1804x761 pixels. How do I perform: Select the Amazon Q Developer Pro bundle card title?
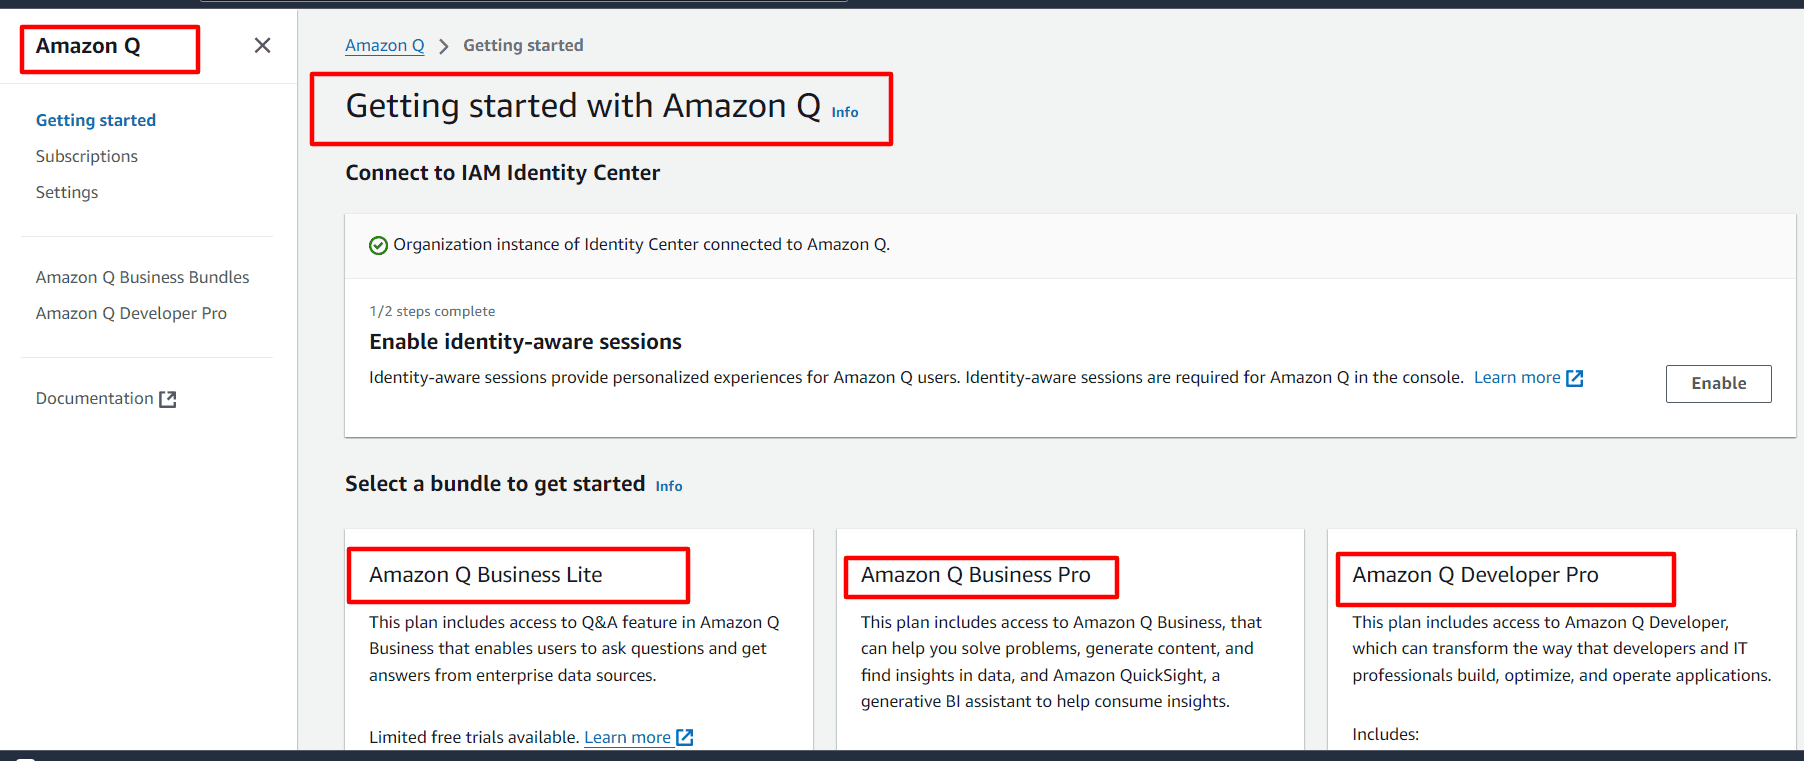(1475, 575)
